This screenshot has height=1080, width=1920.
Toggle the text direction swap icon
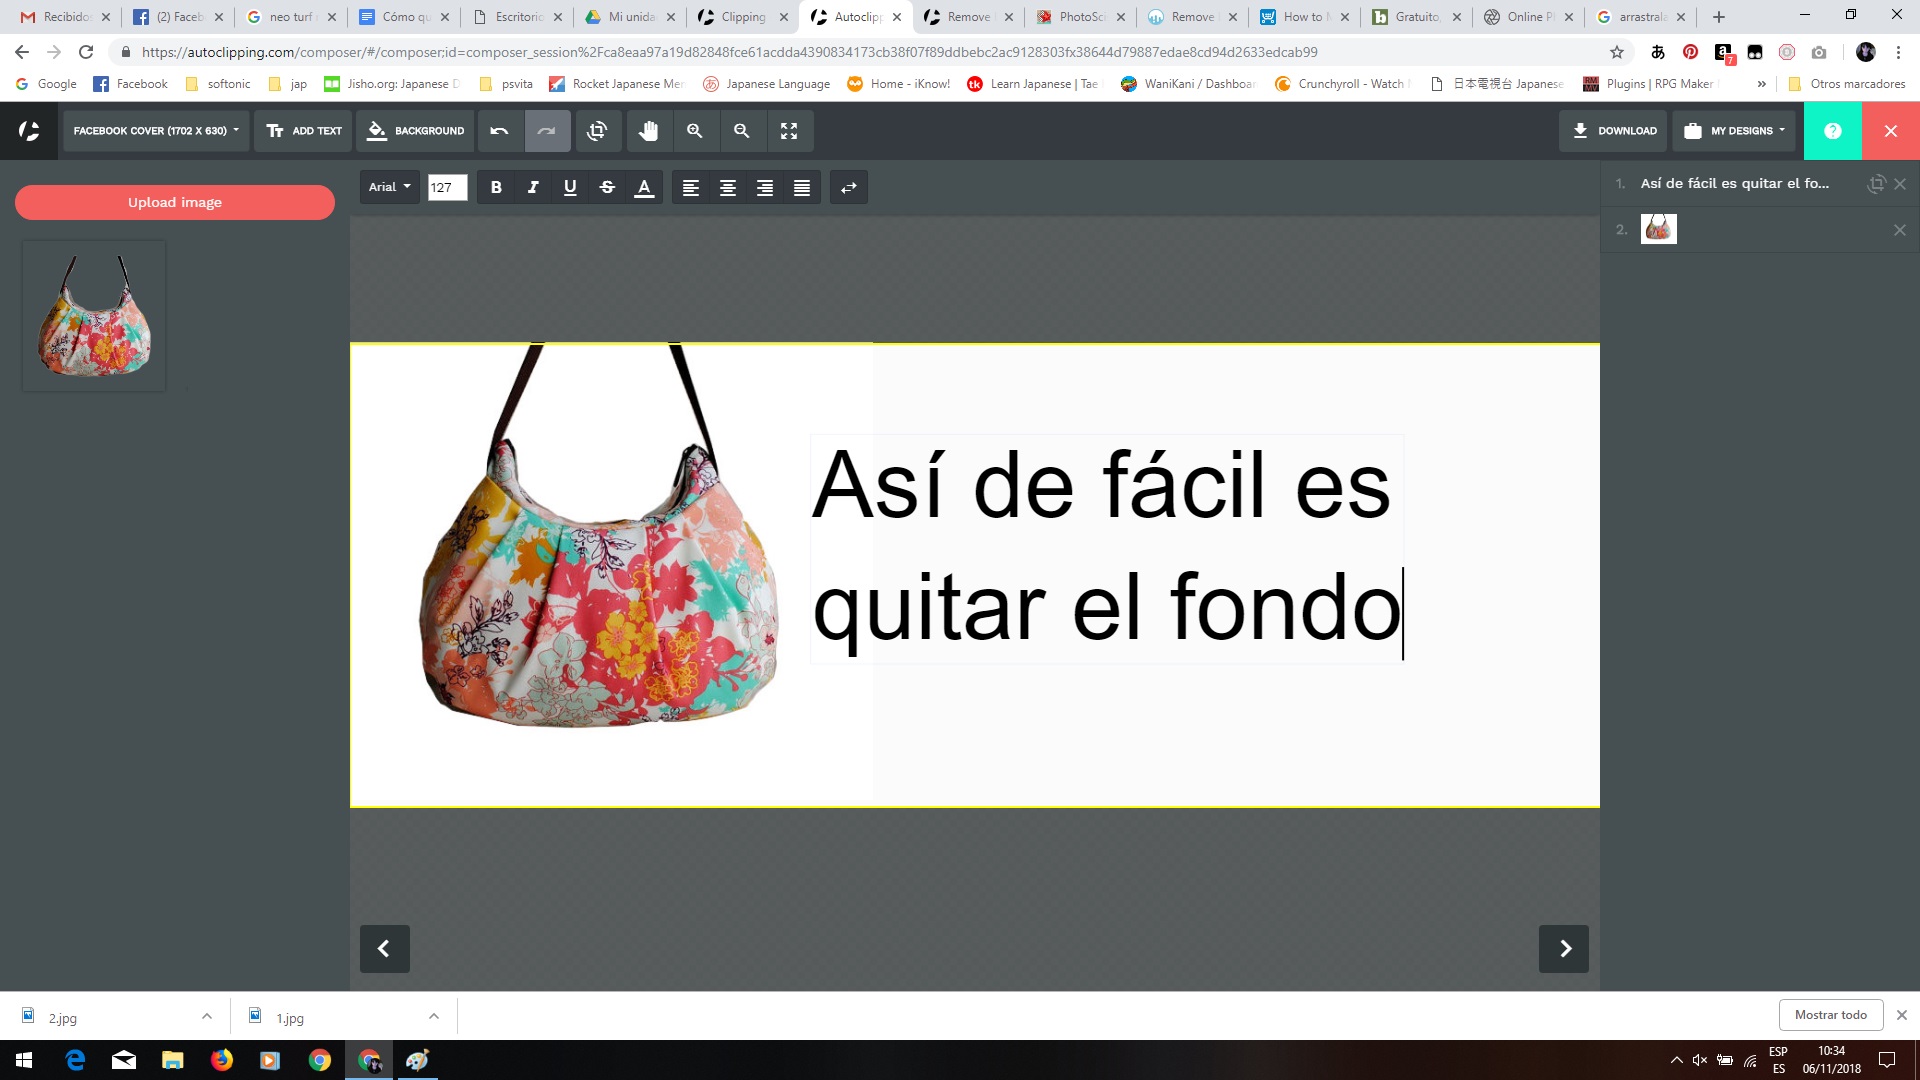click(x=848, y=187)
